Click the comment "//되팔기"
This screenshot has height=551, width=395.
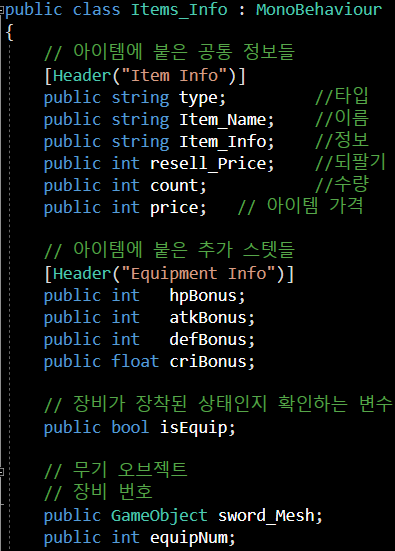(x=350, y=162)
